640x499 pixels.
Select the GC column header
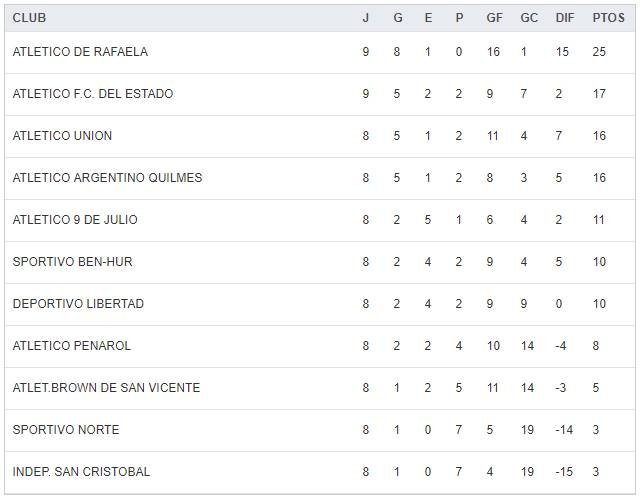click(x=529, y=18)
